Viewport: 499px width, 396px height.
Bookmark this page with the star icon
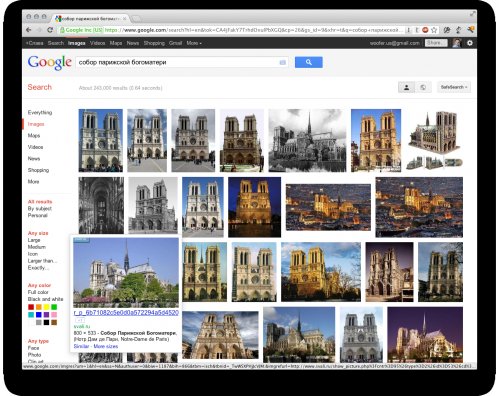[434, 30]
